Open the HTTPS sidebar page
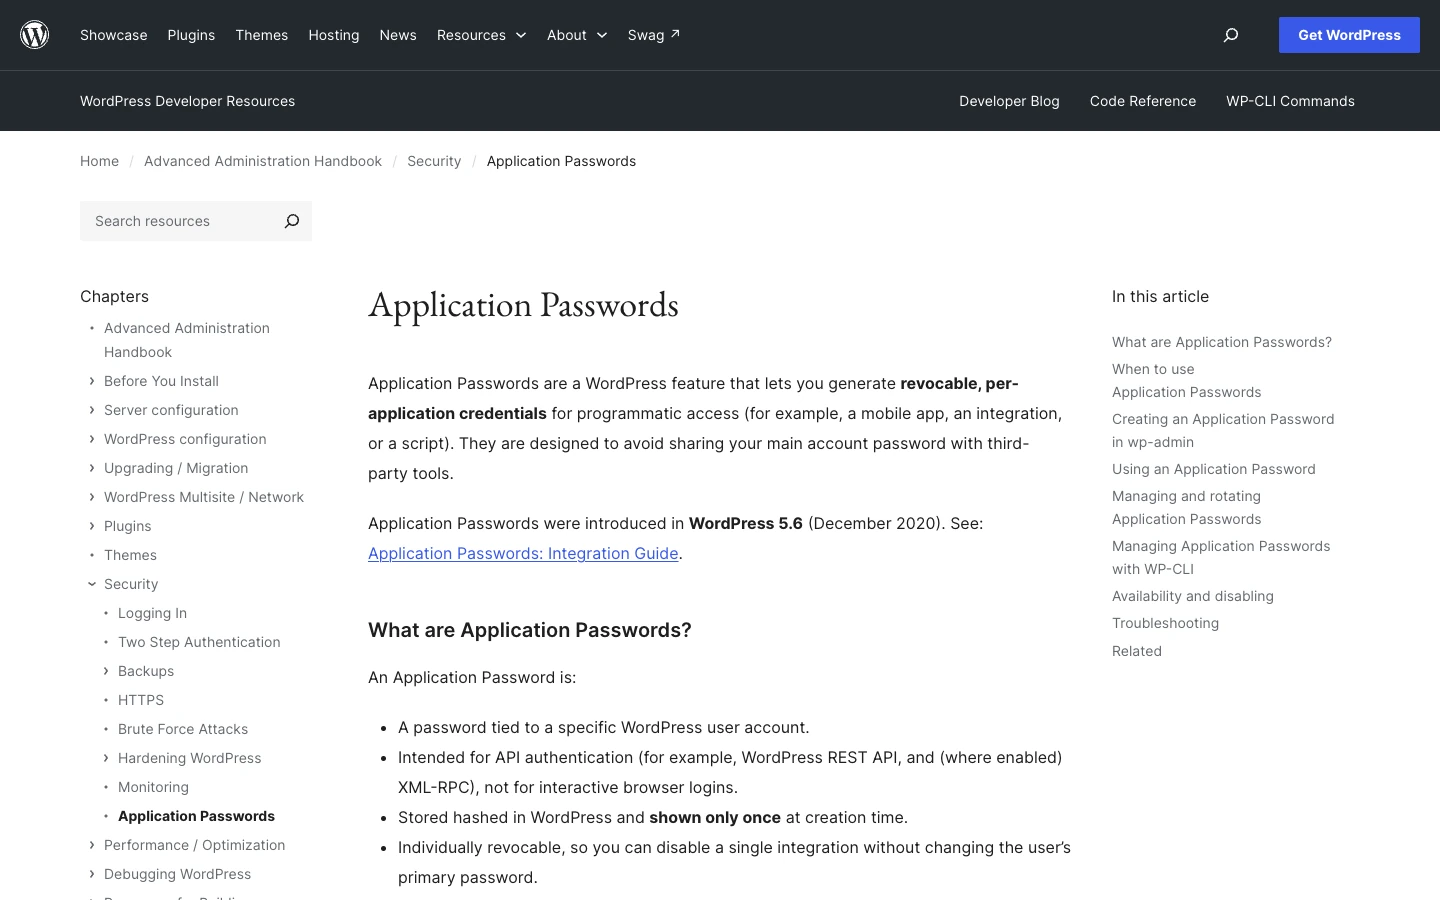Viewport: 1440px width, 900px height. (141, 700)
